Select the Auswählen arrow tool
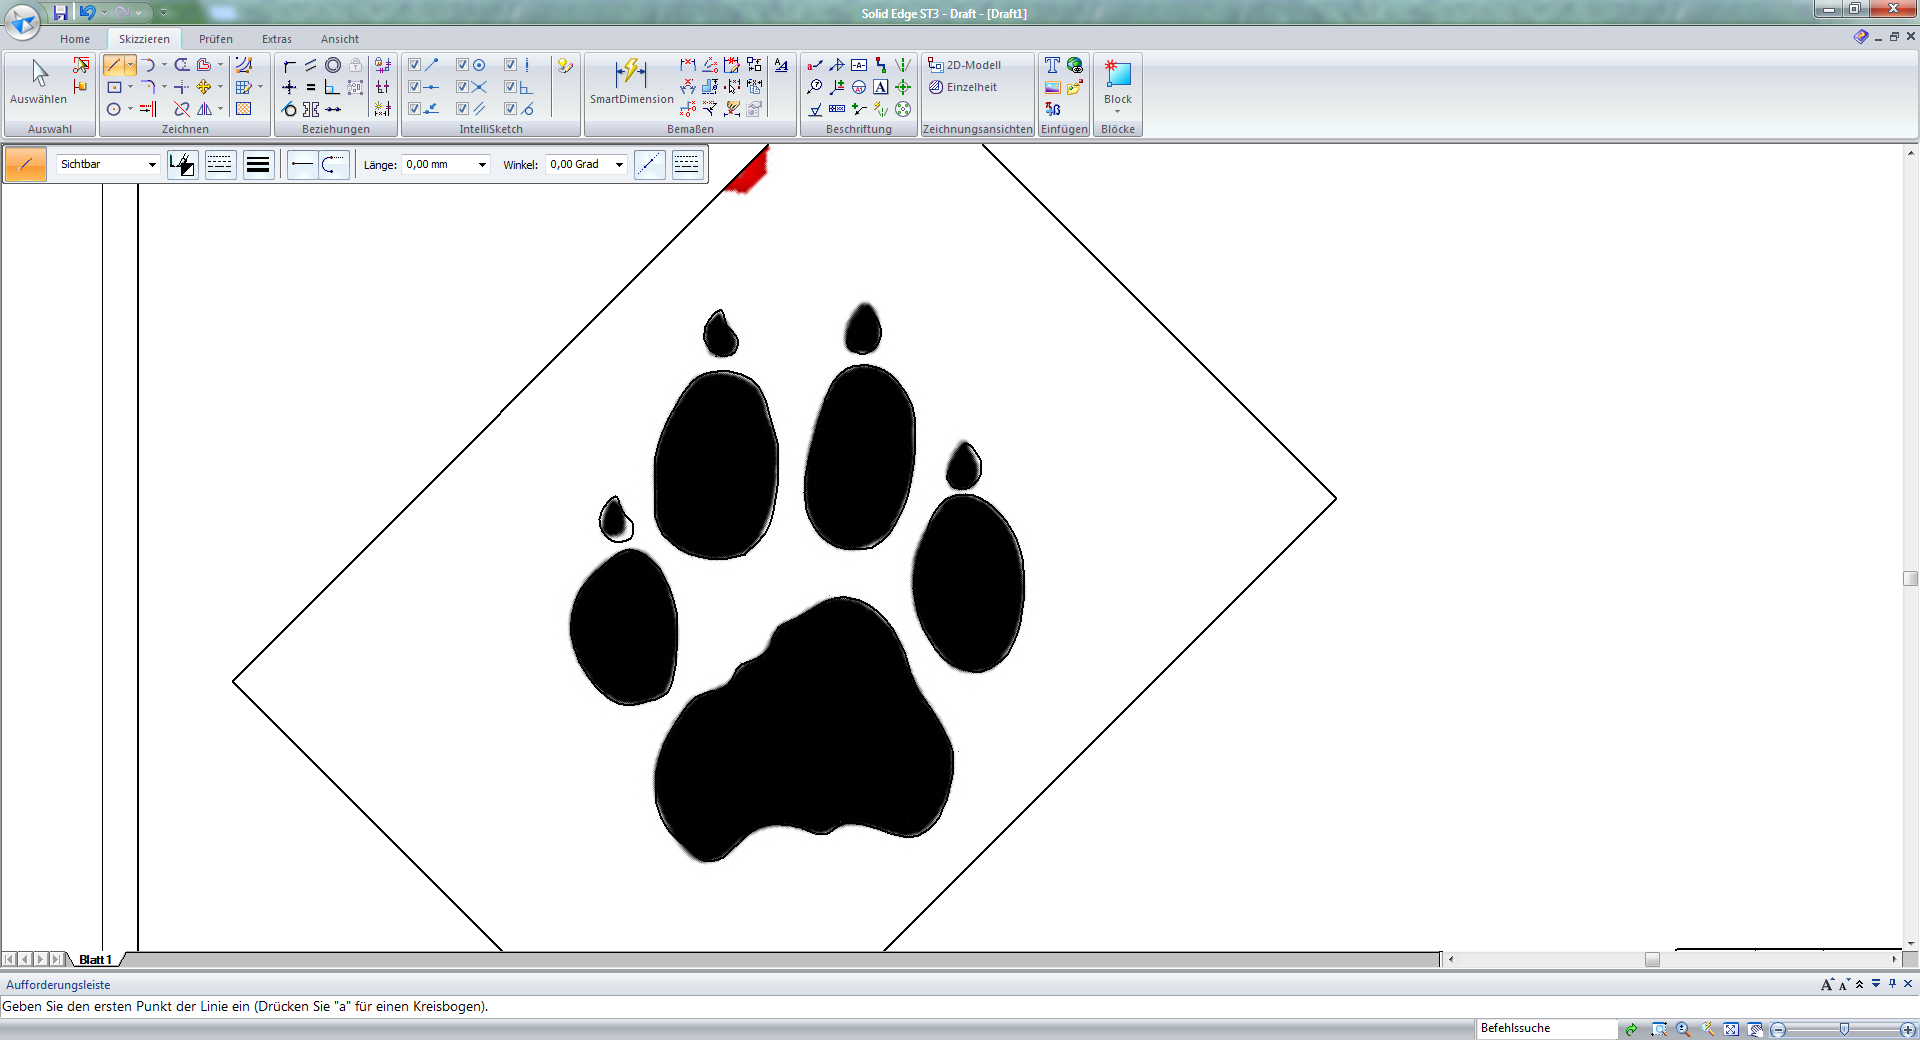The image size is (1920, 1040). click(39, 81)
